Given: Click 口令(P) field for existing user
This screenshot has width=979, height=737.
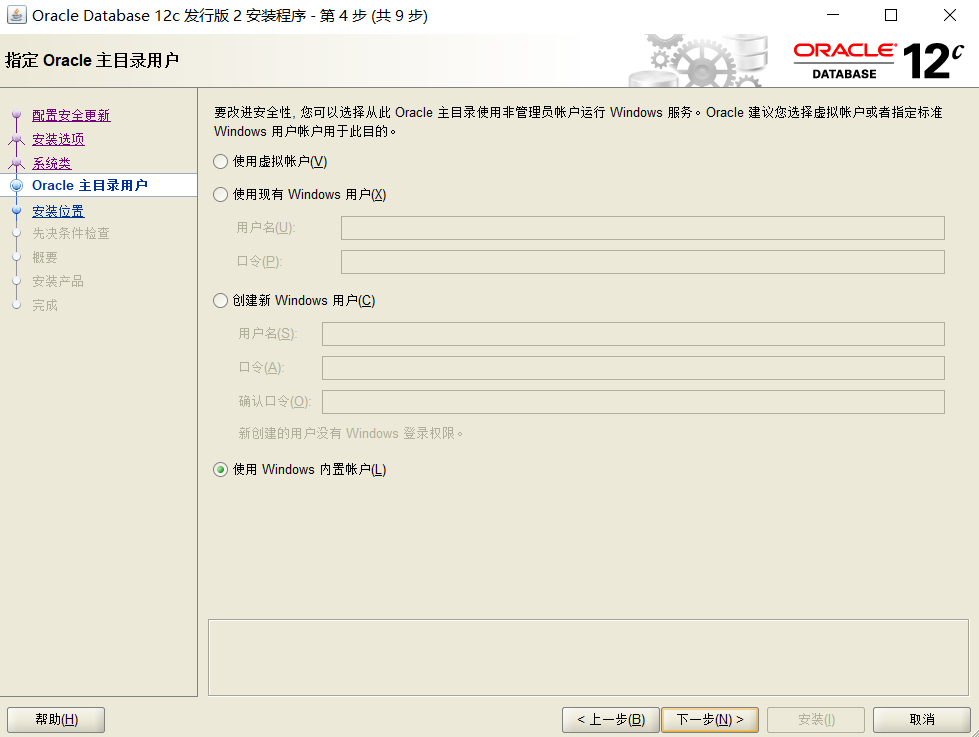Looking at the screenshot, I should pos(642,262).
